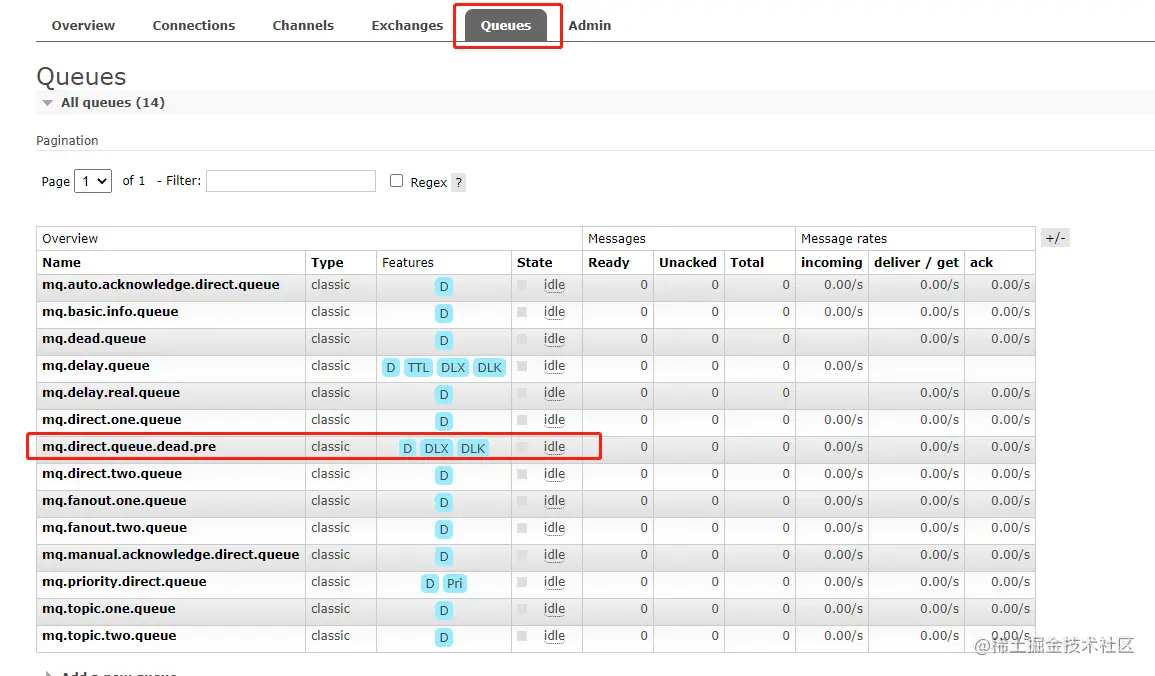
Task: Open the mq.fanout.one.queue link
Action: click(114, 501)
